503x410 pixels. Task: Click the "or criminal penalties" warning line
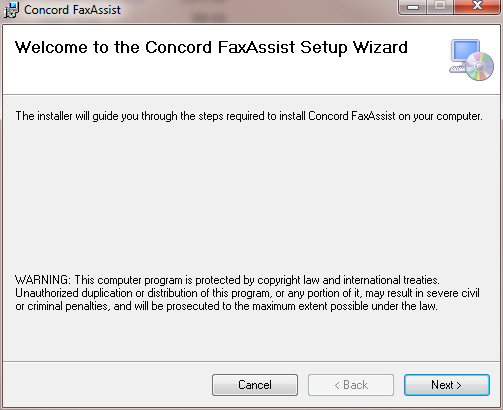point(226,306)
